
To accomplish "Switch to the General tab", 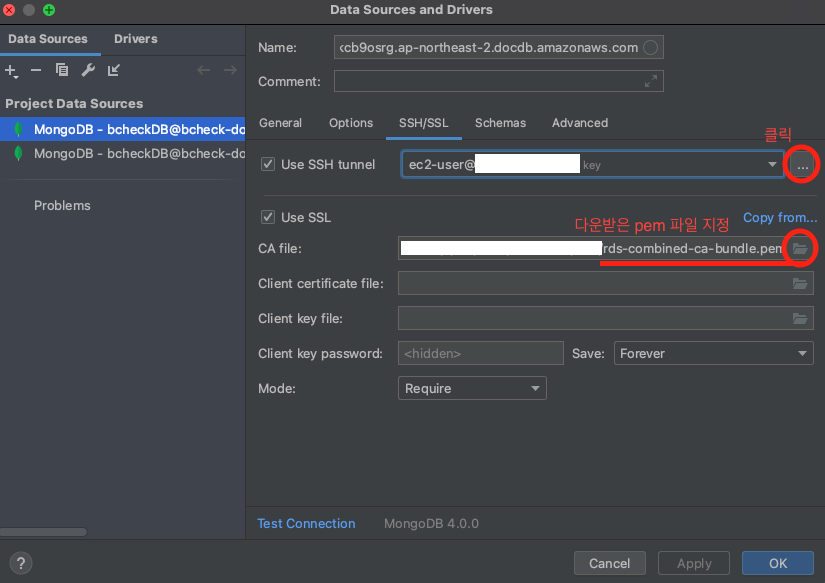I will coord(280,123).
